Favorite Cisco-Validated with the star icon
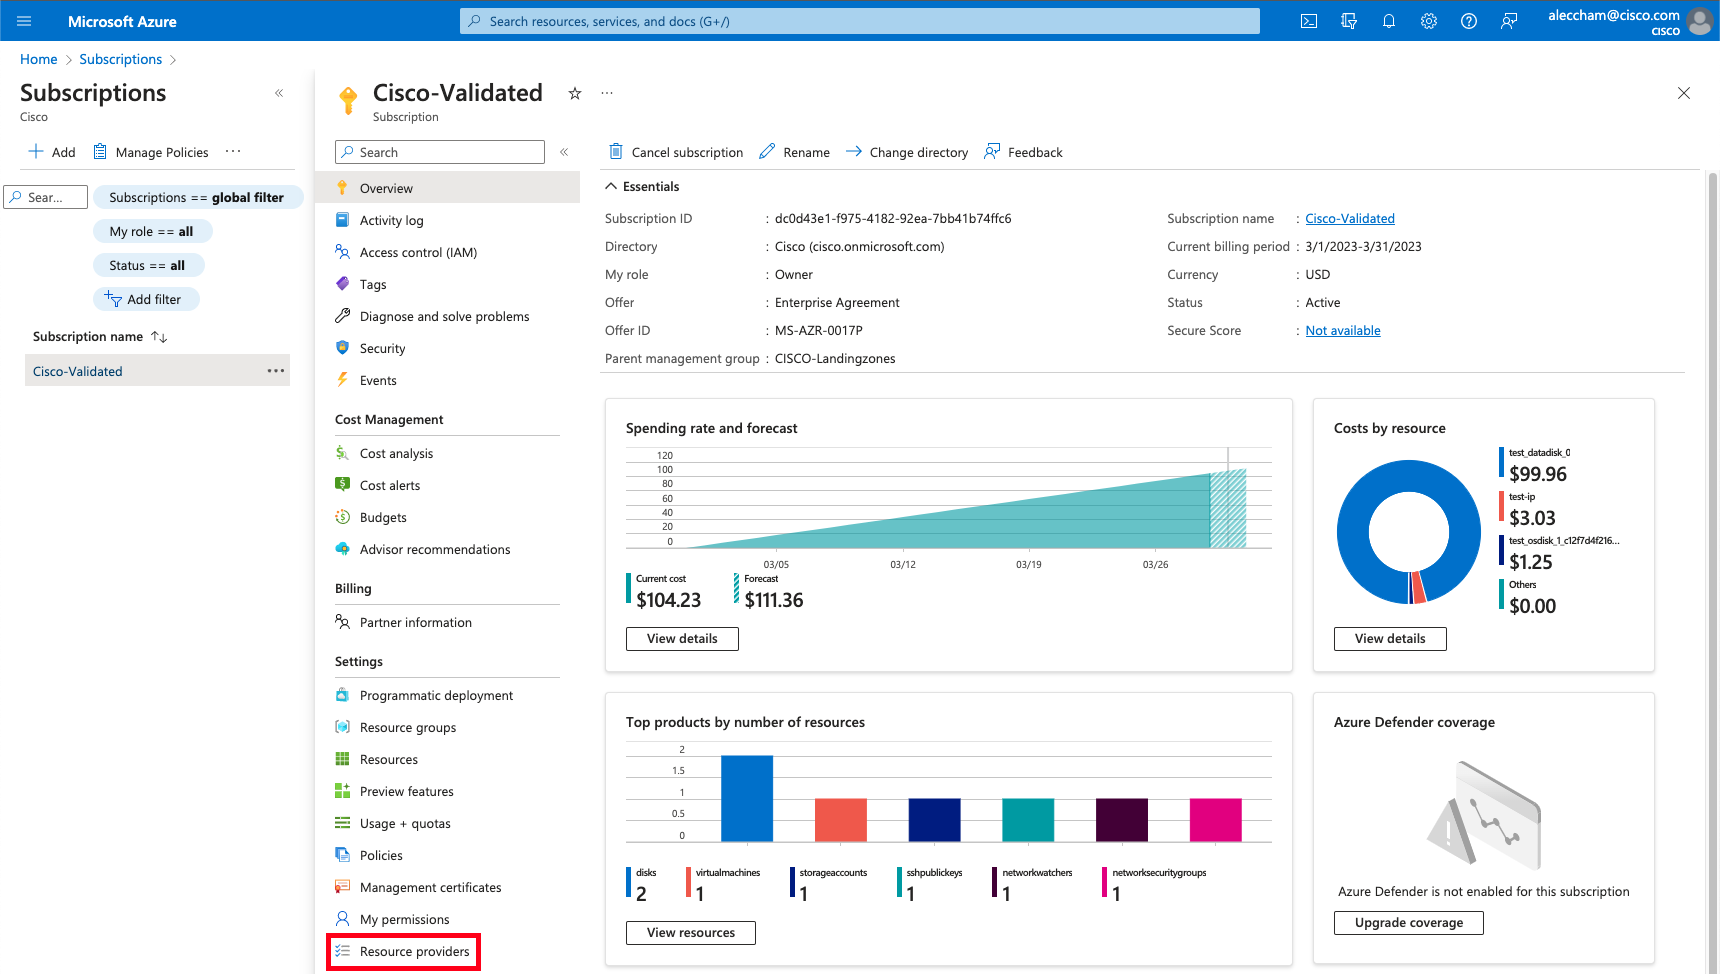1720x974 pixels. (575, 93)
